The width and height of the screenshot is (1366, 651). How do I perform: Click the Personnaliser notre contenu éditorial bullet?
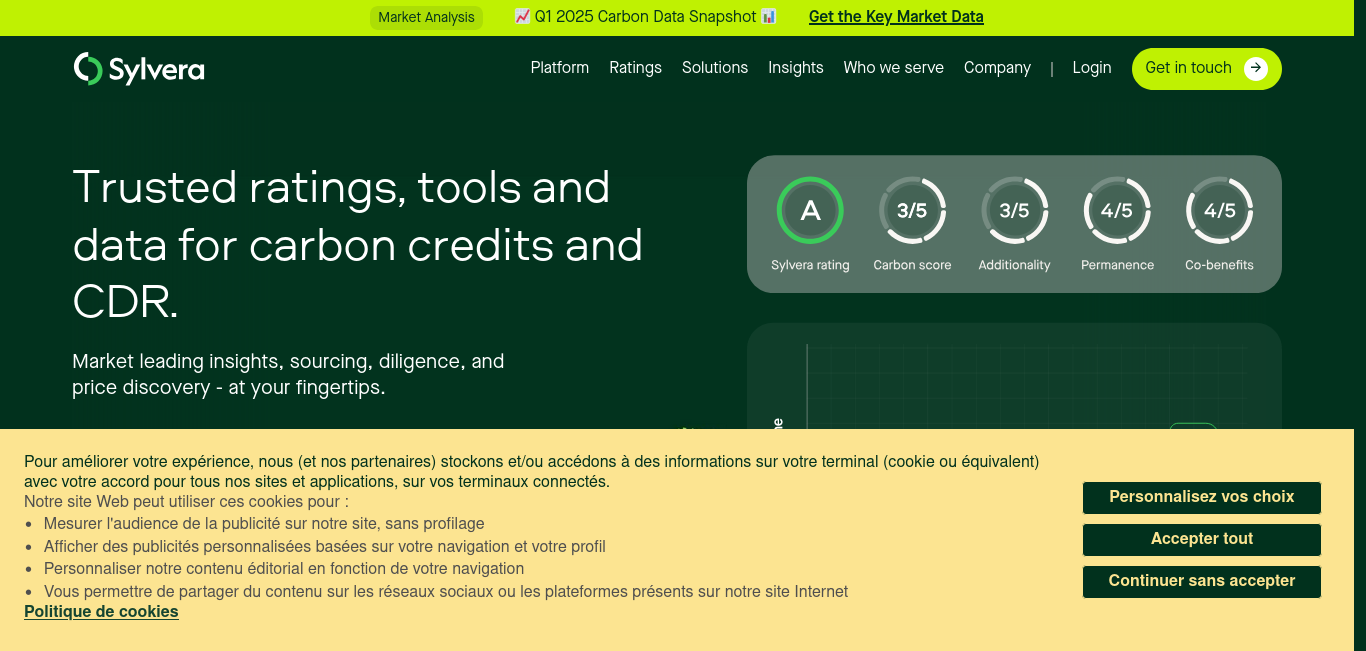(x=284, y=569)
